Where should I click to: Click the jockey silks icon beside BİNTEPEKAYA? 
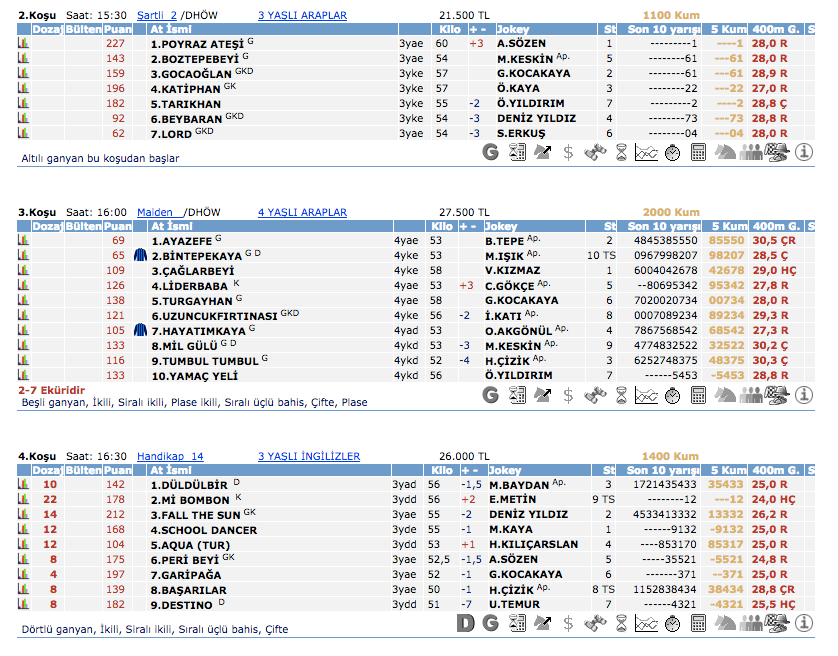(140, 256)
